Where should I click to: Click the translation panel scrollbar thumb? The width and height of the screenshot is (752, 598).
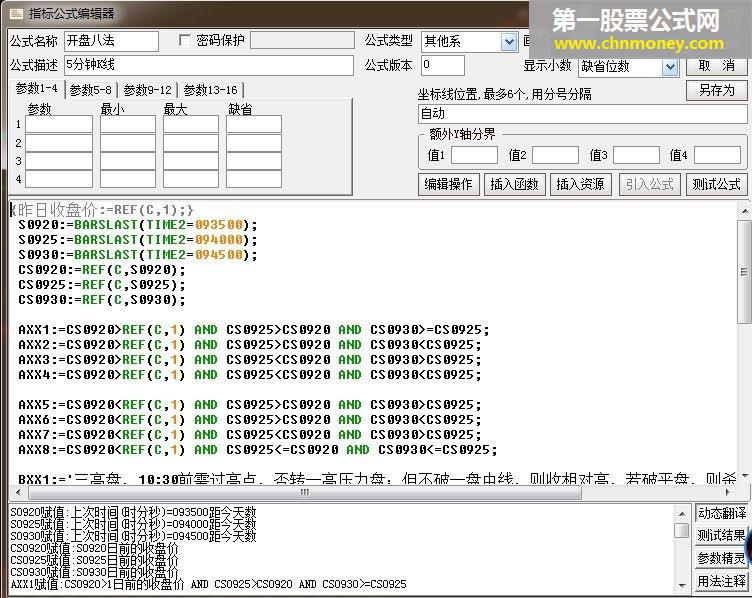click(682, 530)
